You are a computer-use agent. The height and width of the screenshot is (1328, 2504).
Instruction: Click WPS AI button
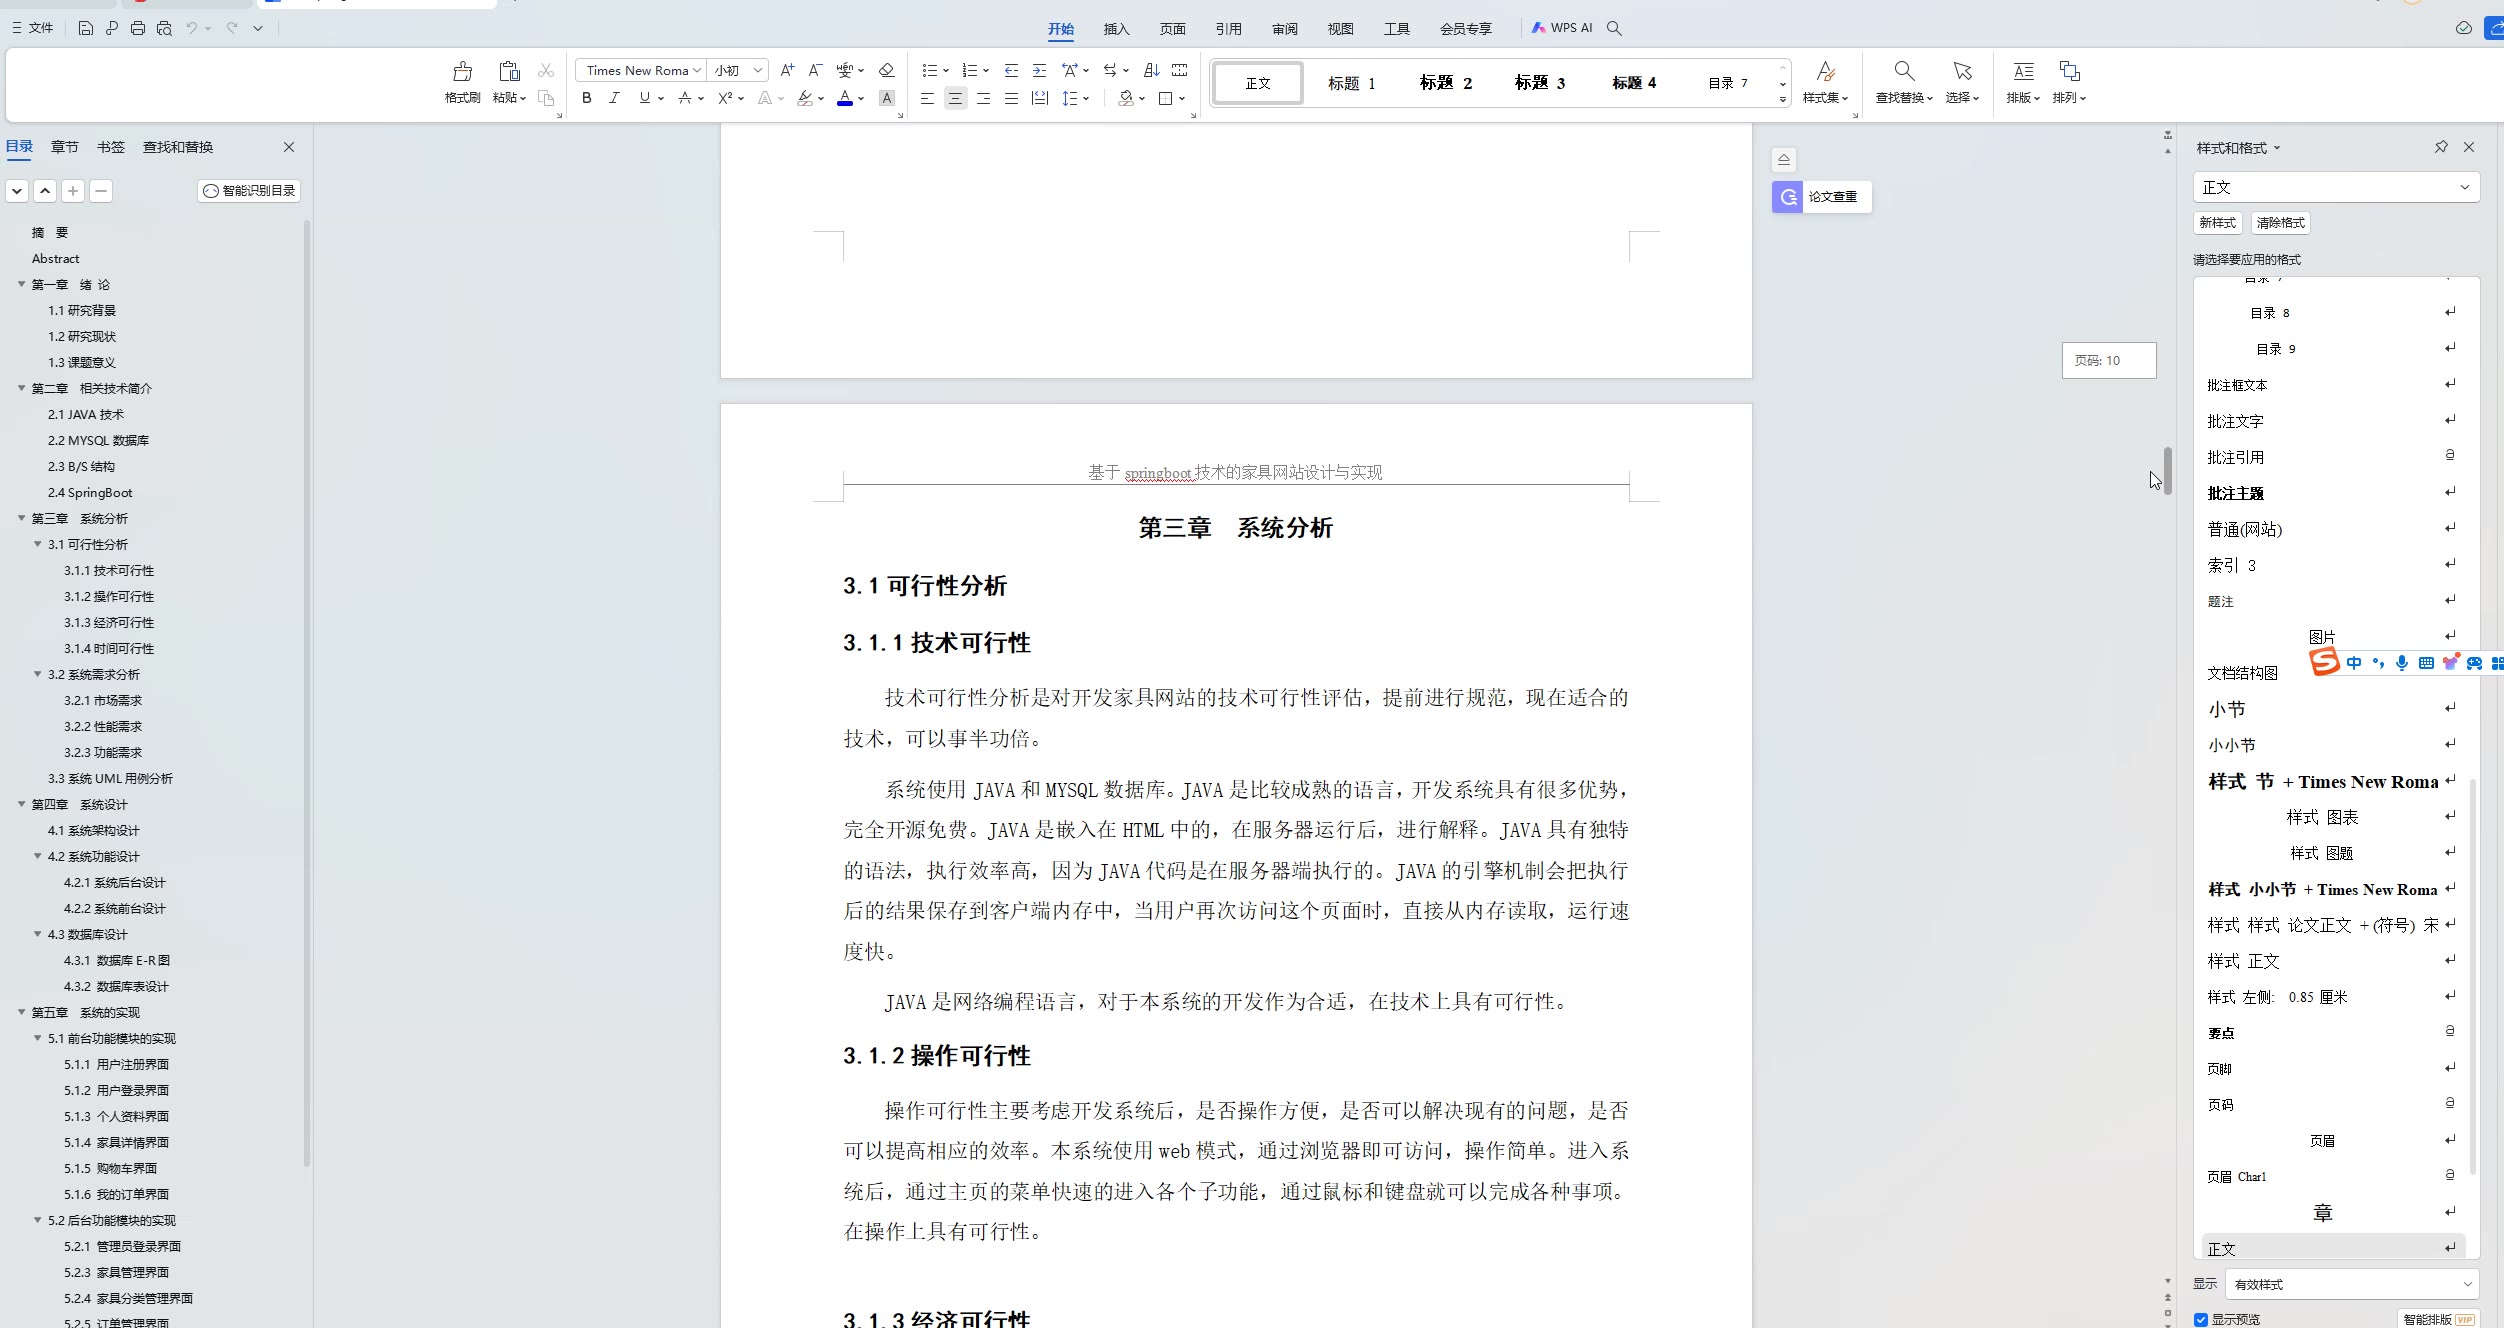click(1562, 28)
